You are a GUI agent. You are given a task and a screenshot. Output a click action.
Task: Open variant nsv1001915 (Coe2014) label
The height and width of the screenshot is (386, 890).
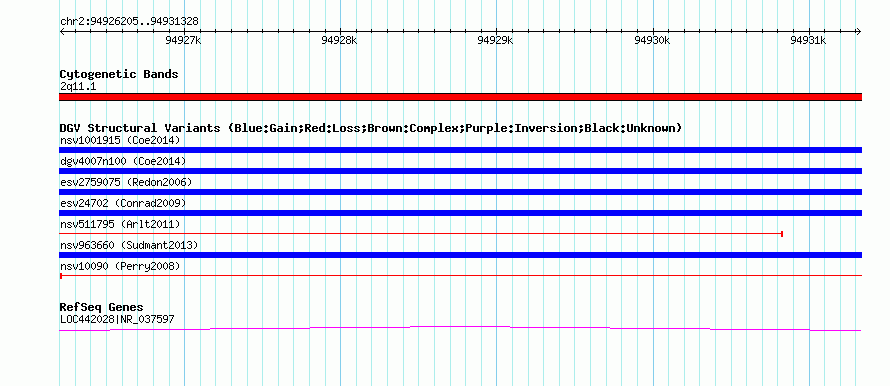click(x=120, y=140)
